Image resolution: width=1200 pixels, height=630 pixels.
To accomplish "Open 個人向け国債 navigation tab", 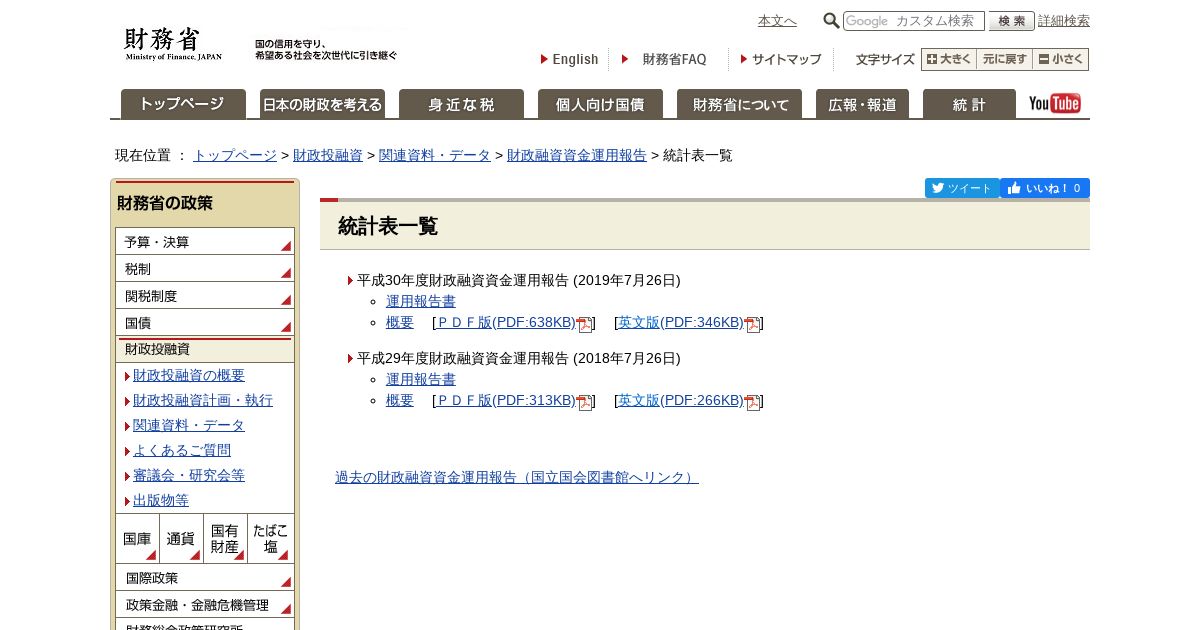I will click(x=600, y=104).
